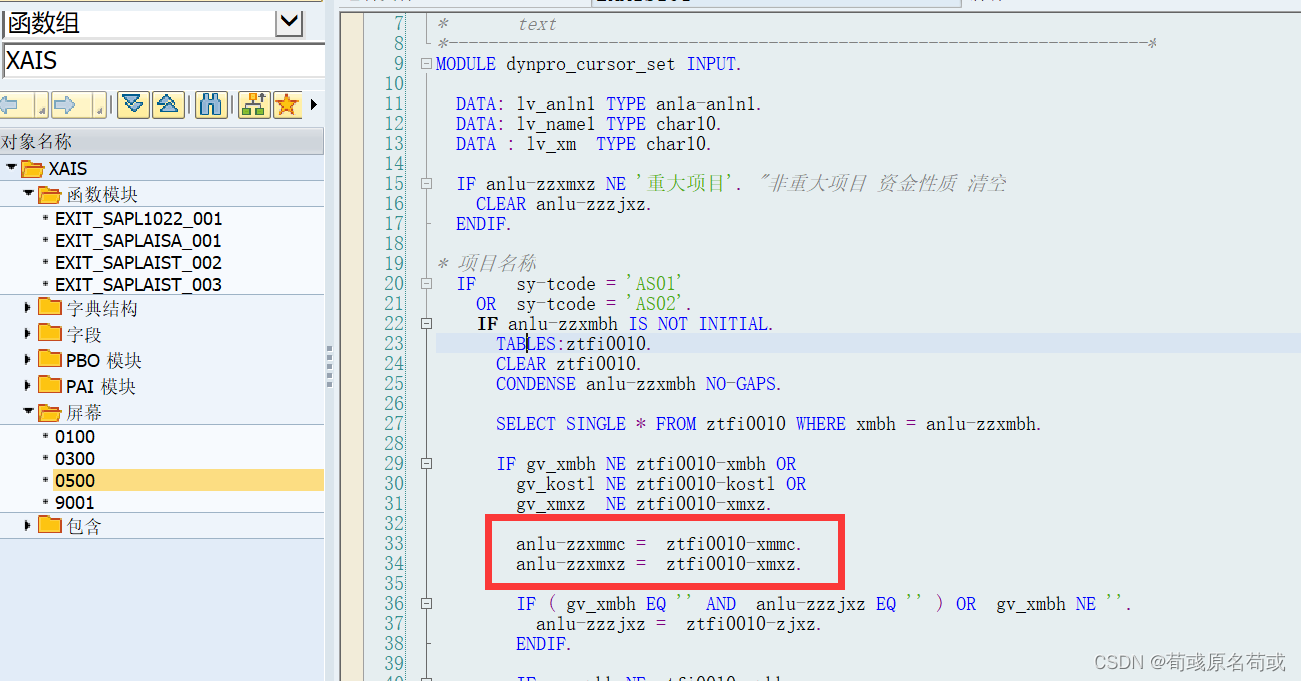Image resolution: width=1301 pixels, height=681 pixels.
Task: Click the expand all nodes icon
Action: pos(133,104)
